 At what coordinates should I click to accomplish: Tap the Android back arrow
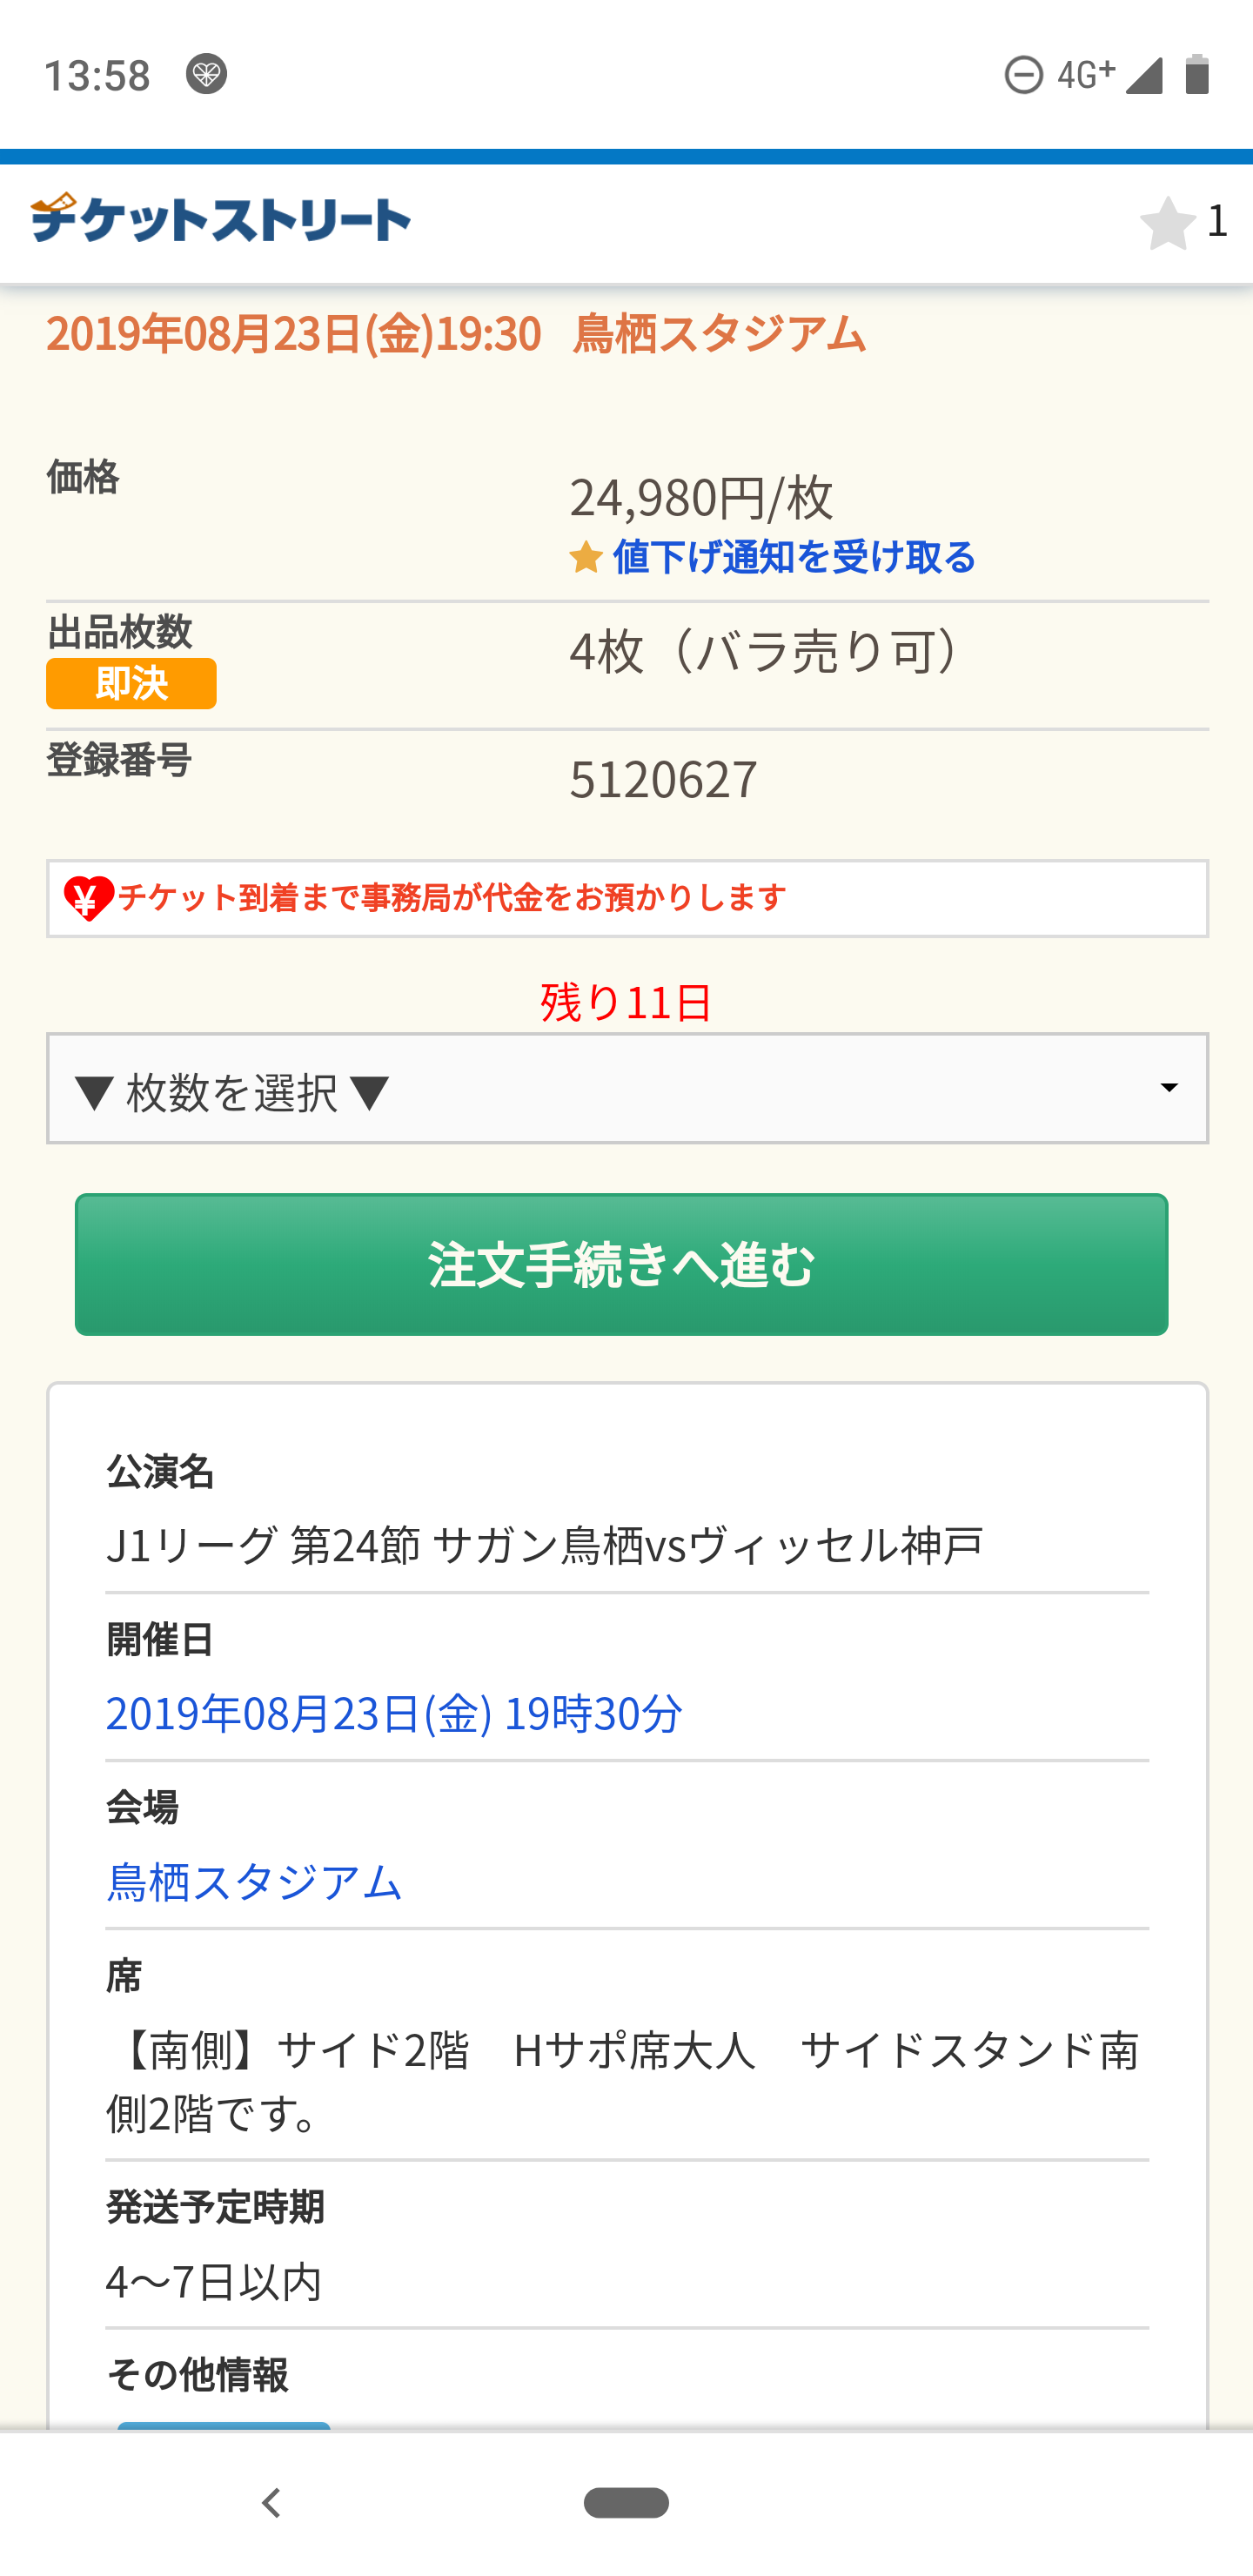(x=270, y=2503)
